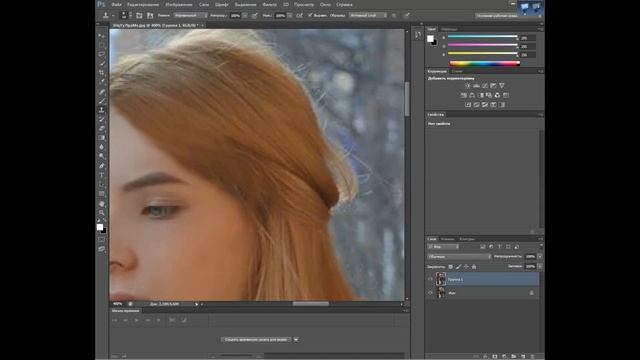Click the foreground color swatch in Color panel
Screen dimensions: 640x360
tap(430, 39)
